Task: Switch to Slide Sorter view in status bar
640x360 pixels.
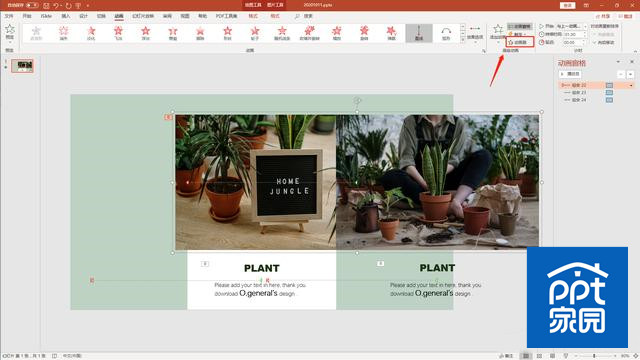Action: click(x=539, y=356)
